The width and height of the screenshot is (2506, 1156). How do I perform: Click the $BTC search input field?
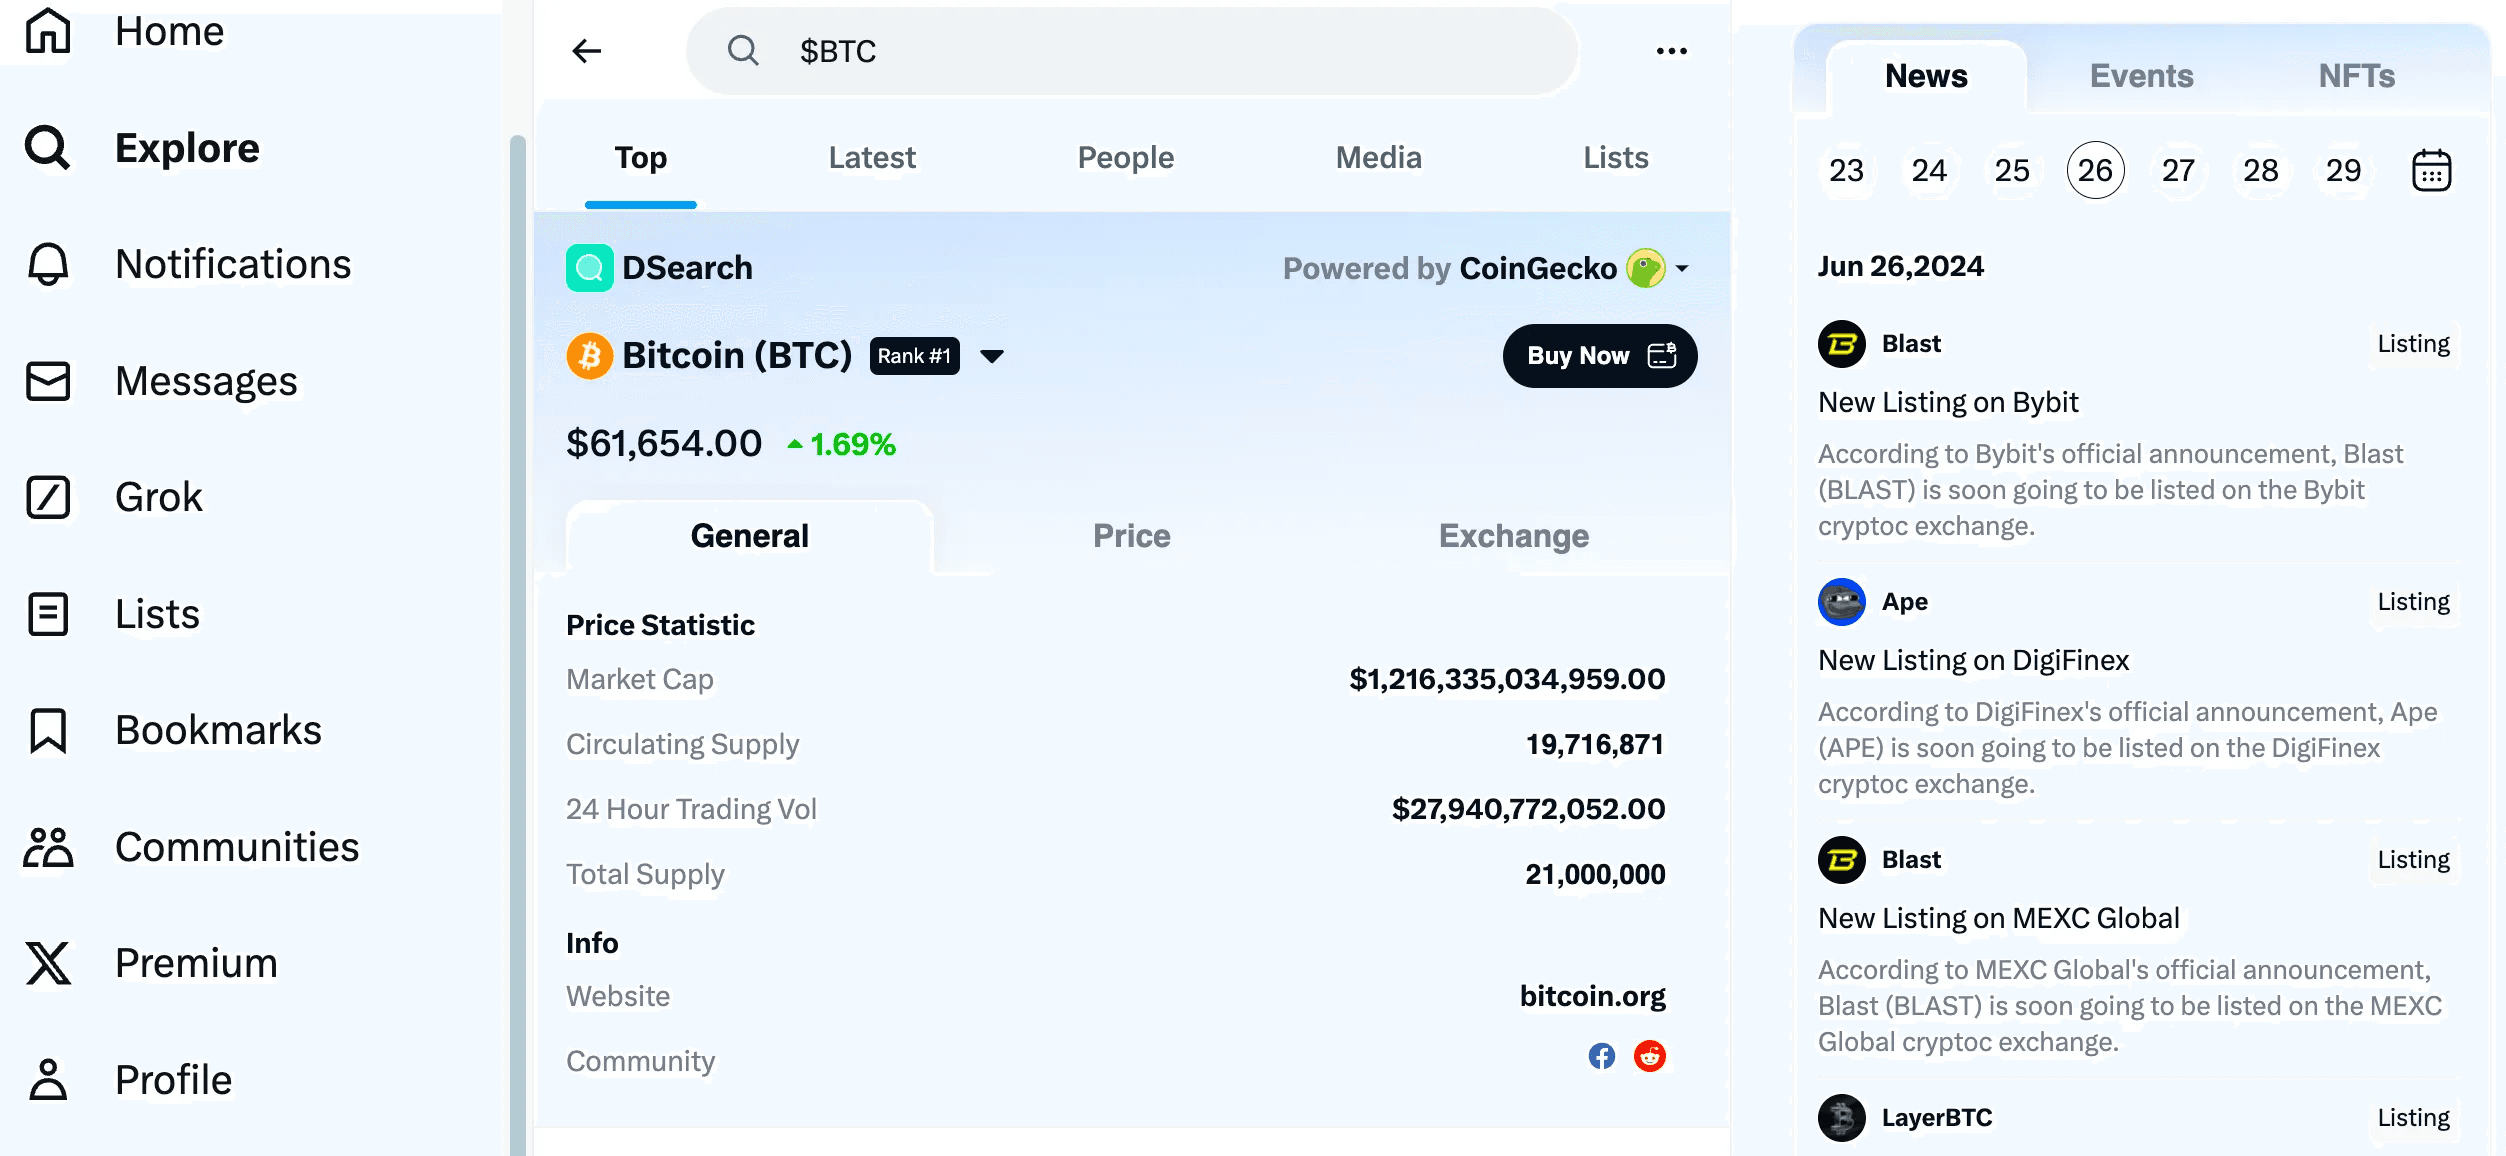1130,51
